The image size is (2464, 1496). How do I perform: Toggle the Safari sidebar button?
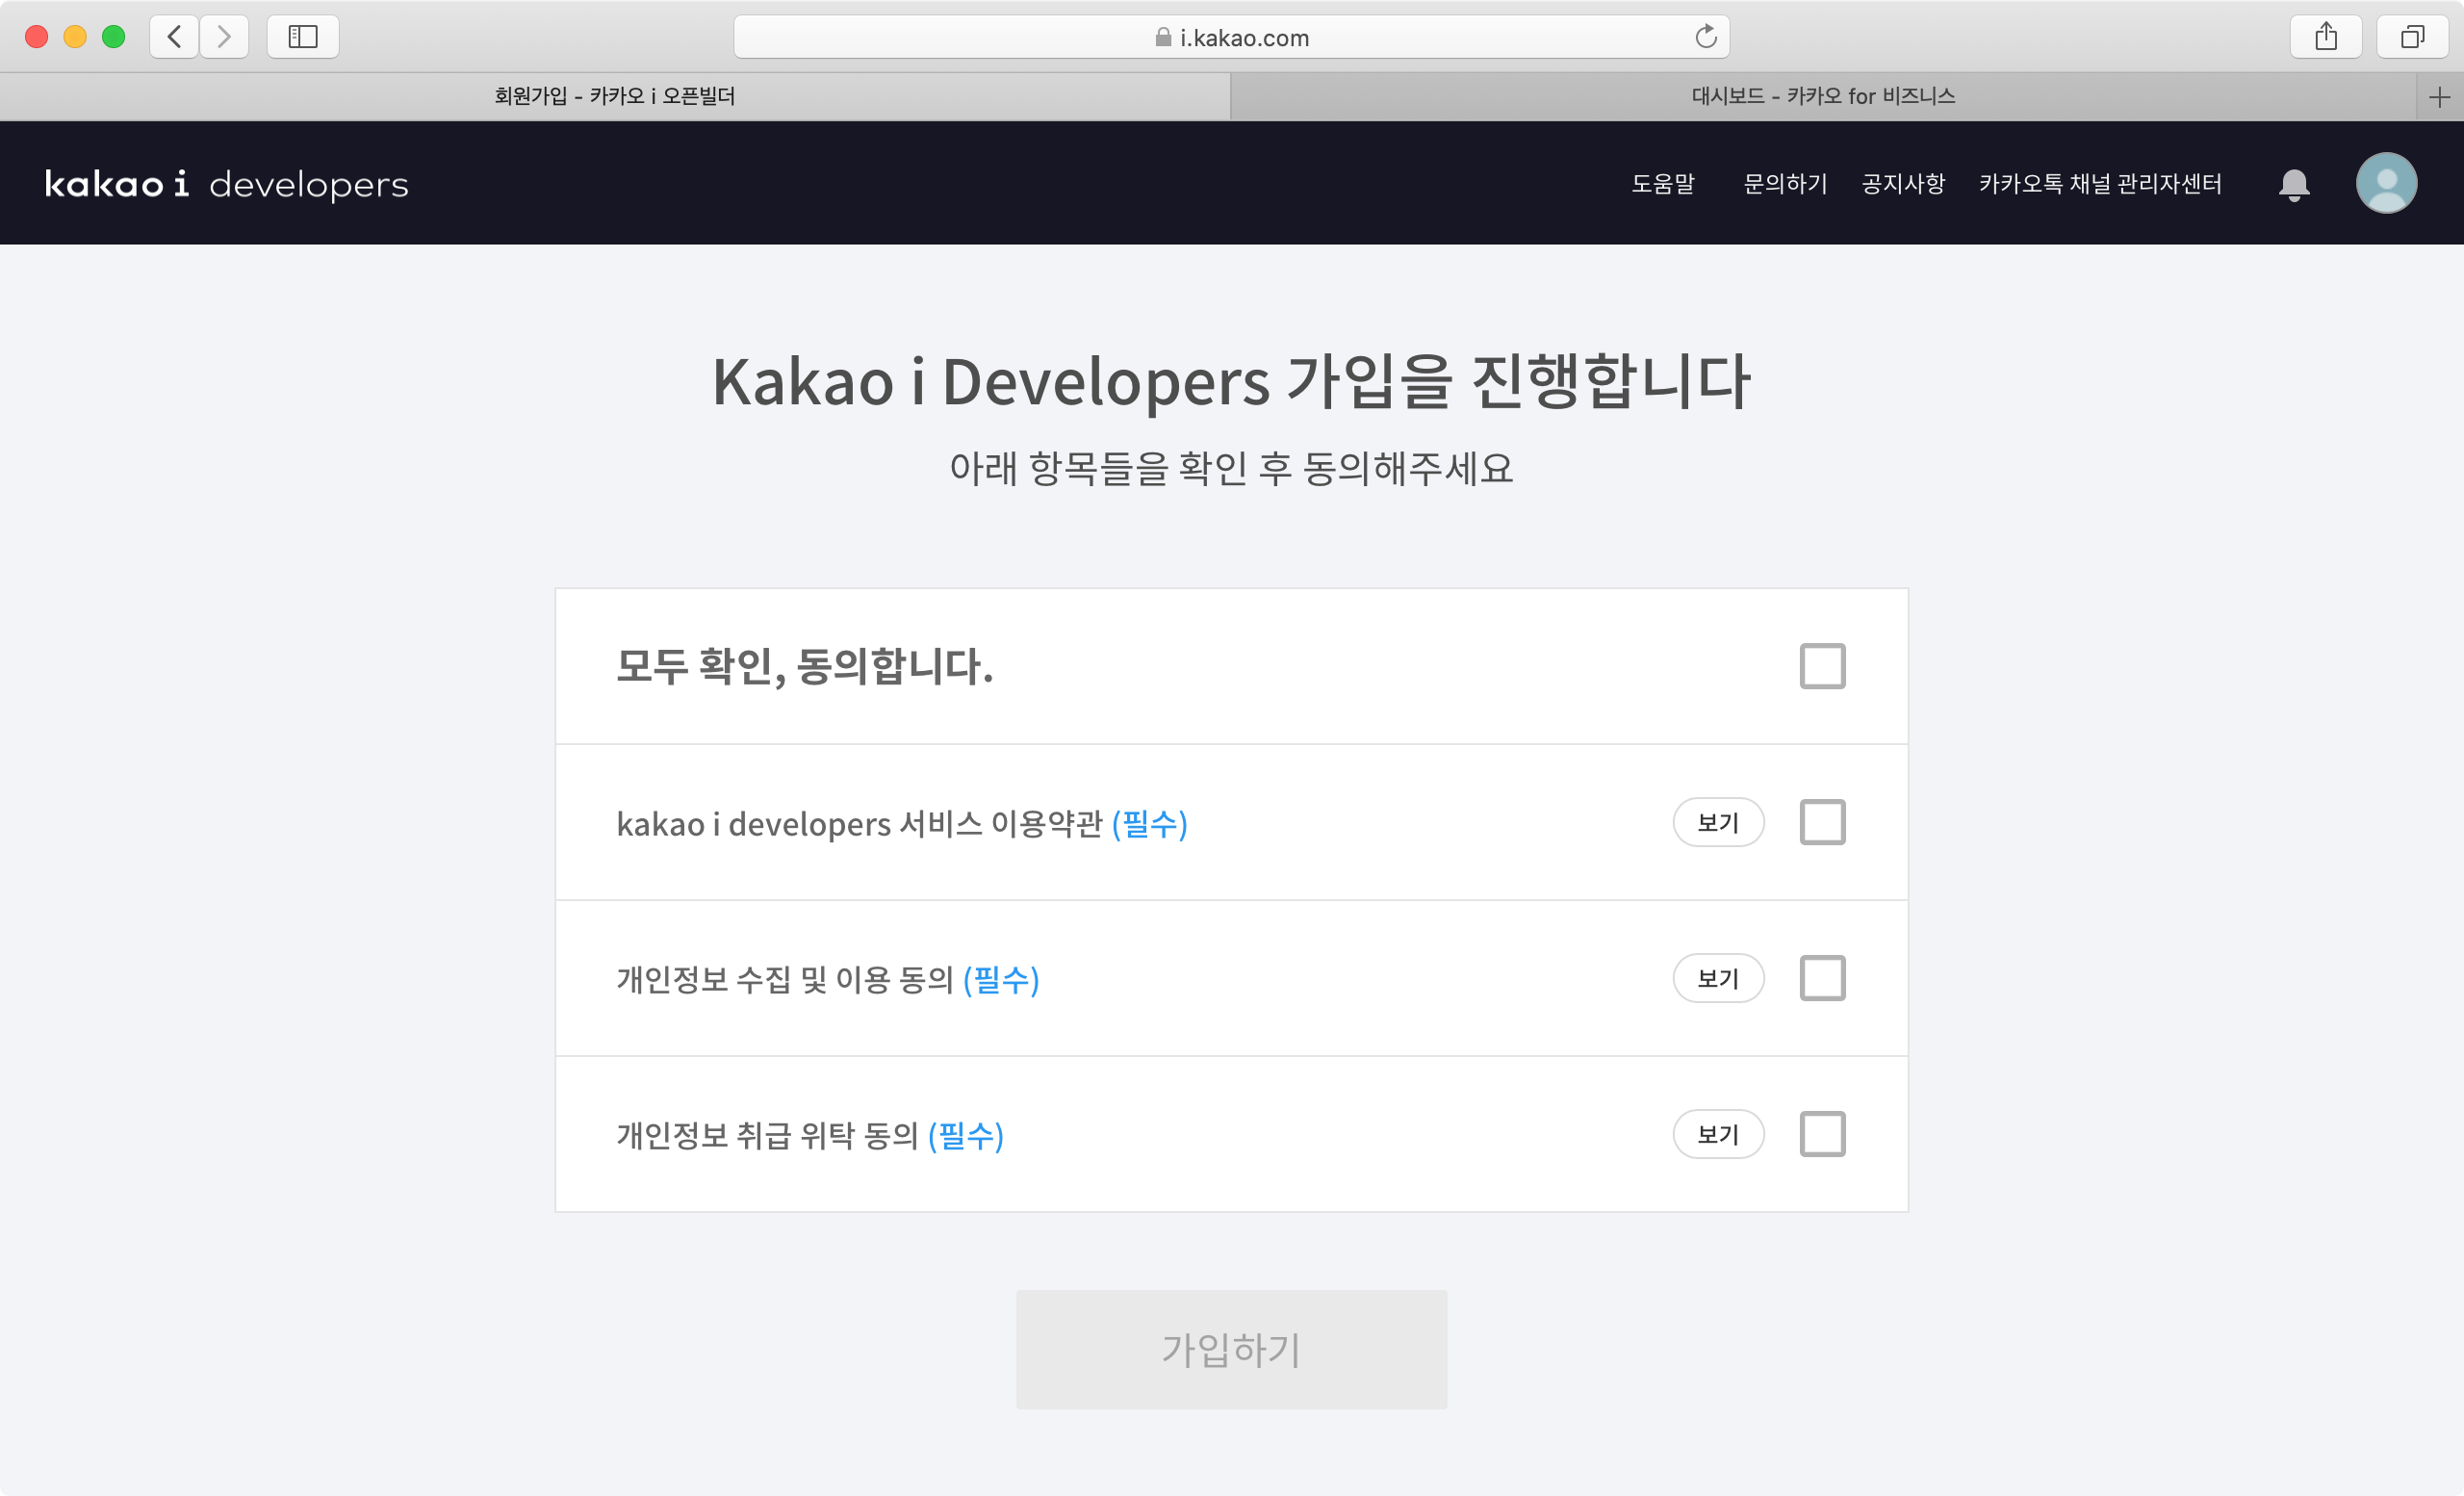point(302,37)
